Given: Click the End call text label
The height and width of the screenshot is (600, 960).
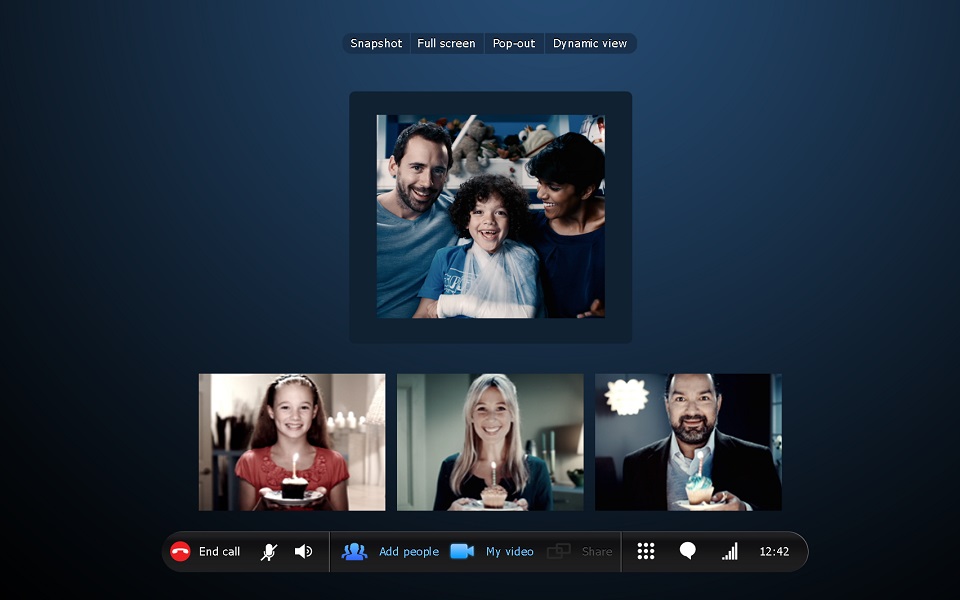Looking at the screenshot, I should (219, 551).
